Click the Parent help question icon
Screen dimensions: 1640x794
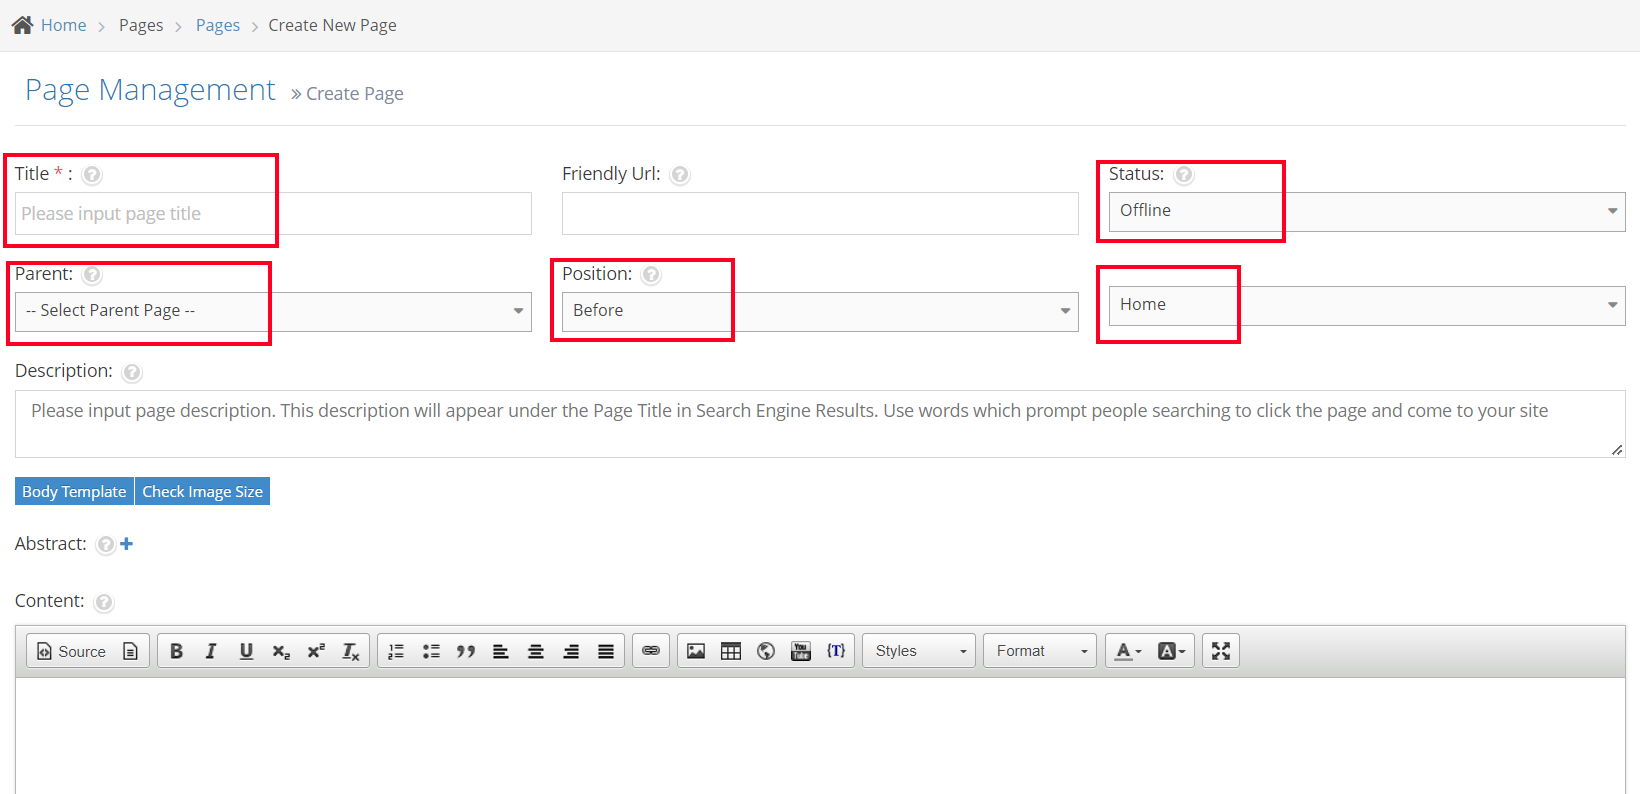pyautogui.click(x=92, y=275)
